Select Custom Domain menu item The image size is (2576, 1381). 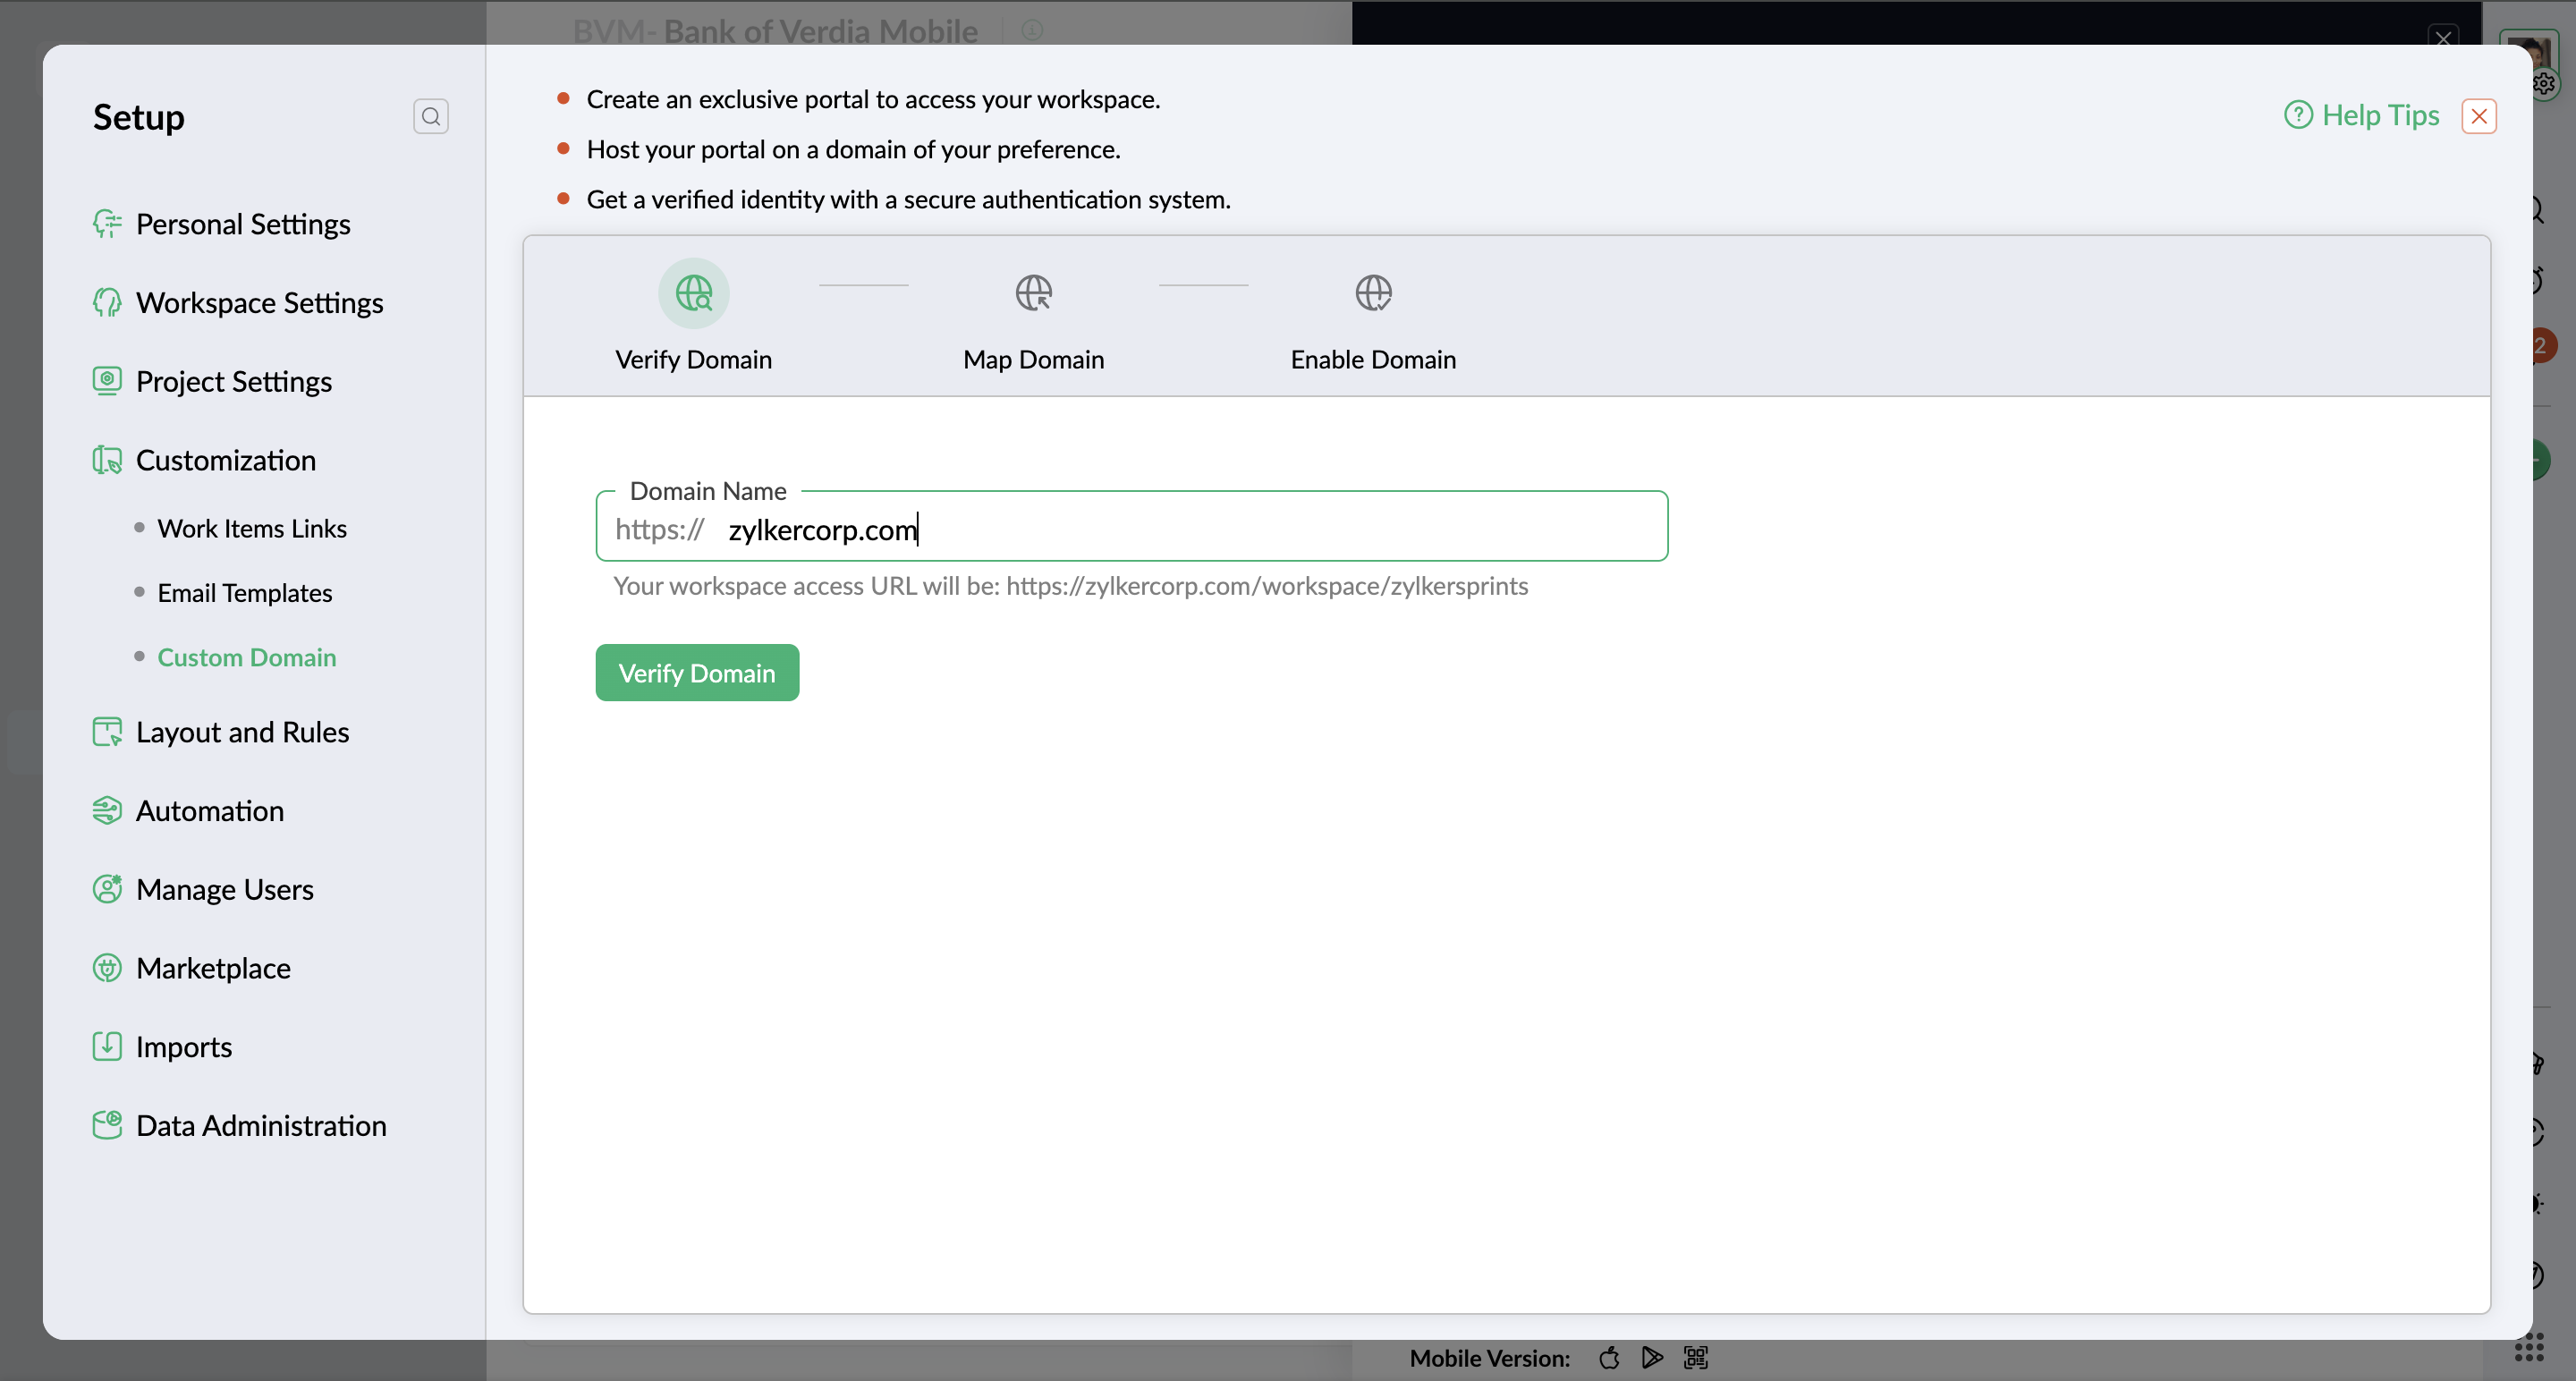(246, 657)
